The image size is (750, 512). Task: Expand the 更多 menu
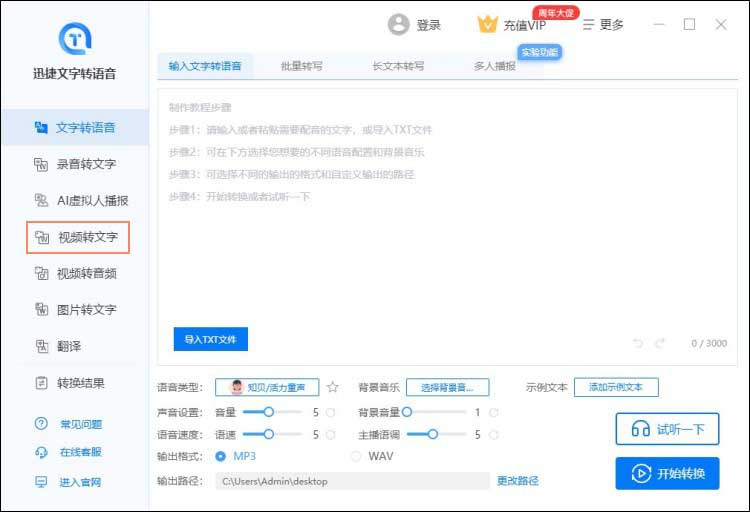pos(603,25)
